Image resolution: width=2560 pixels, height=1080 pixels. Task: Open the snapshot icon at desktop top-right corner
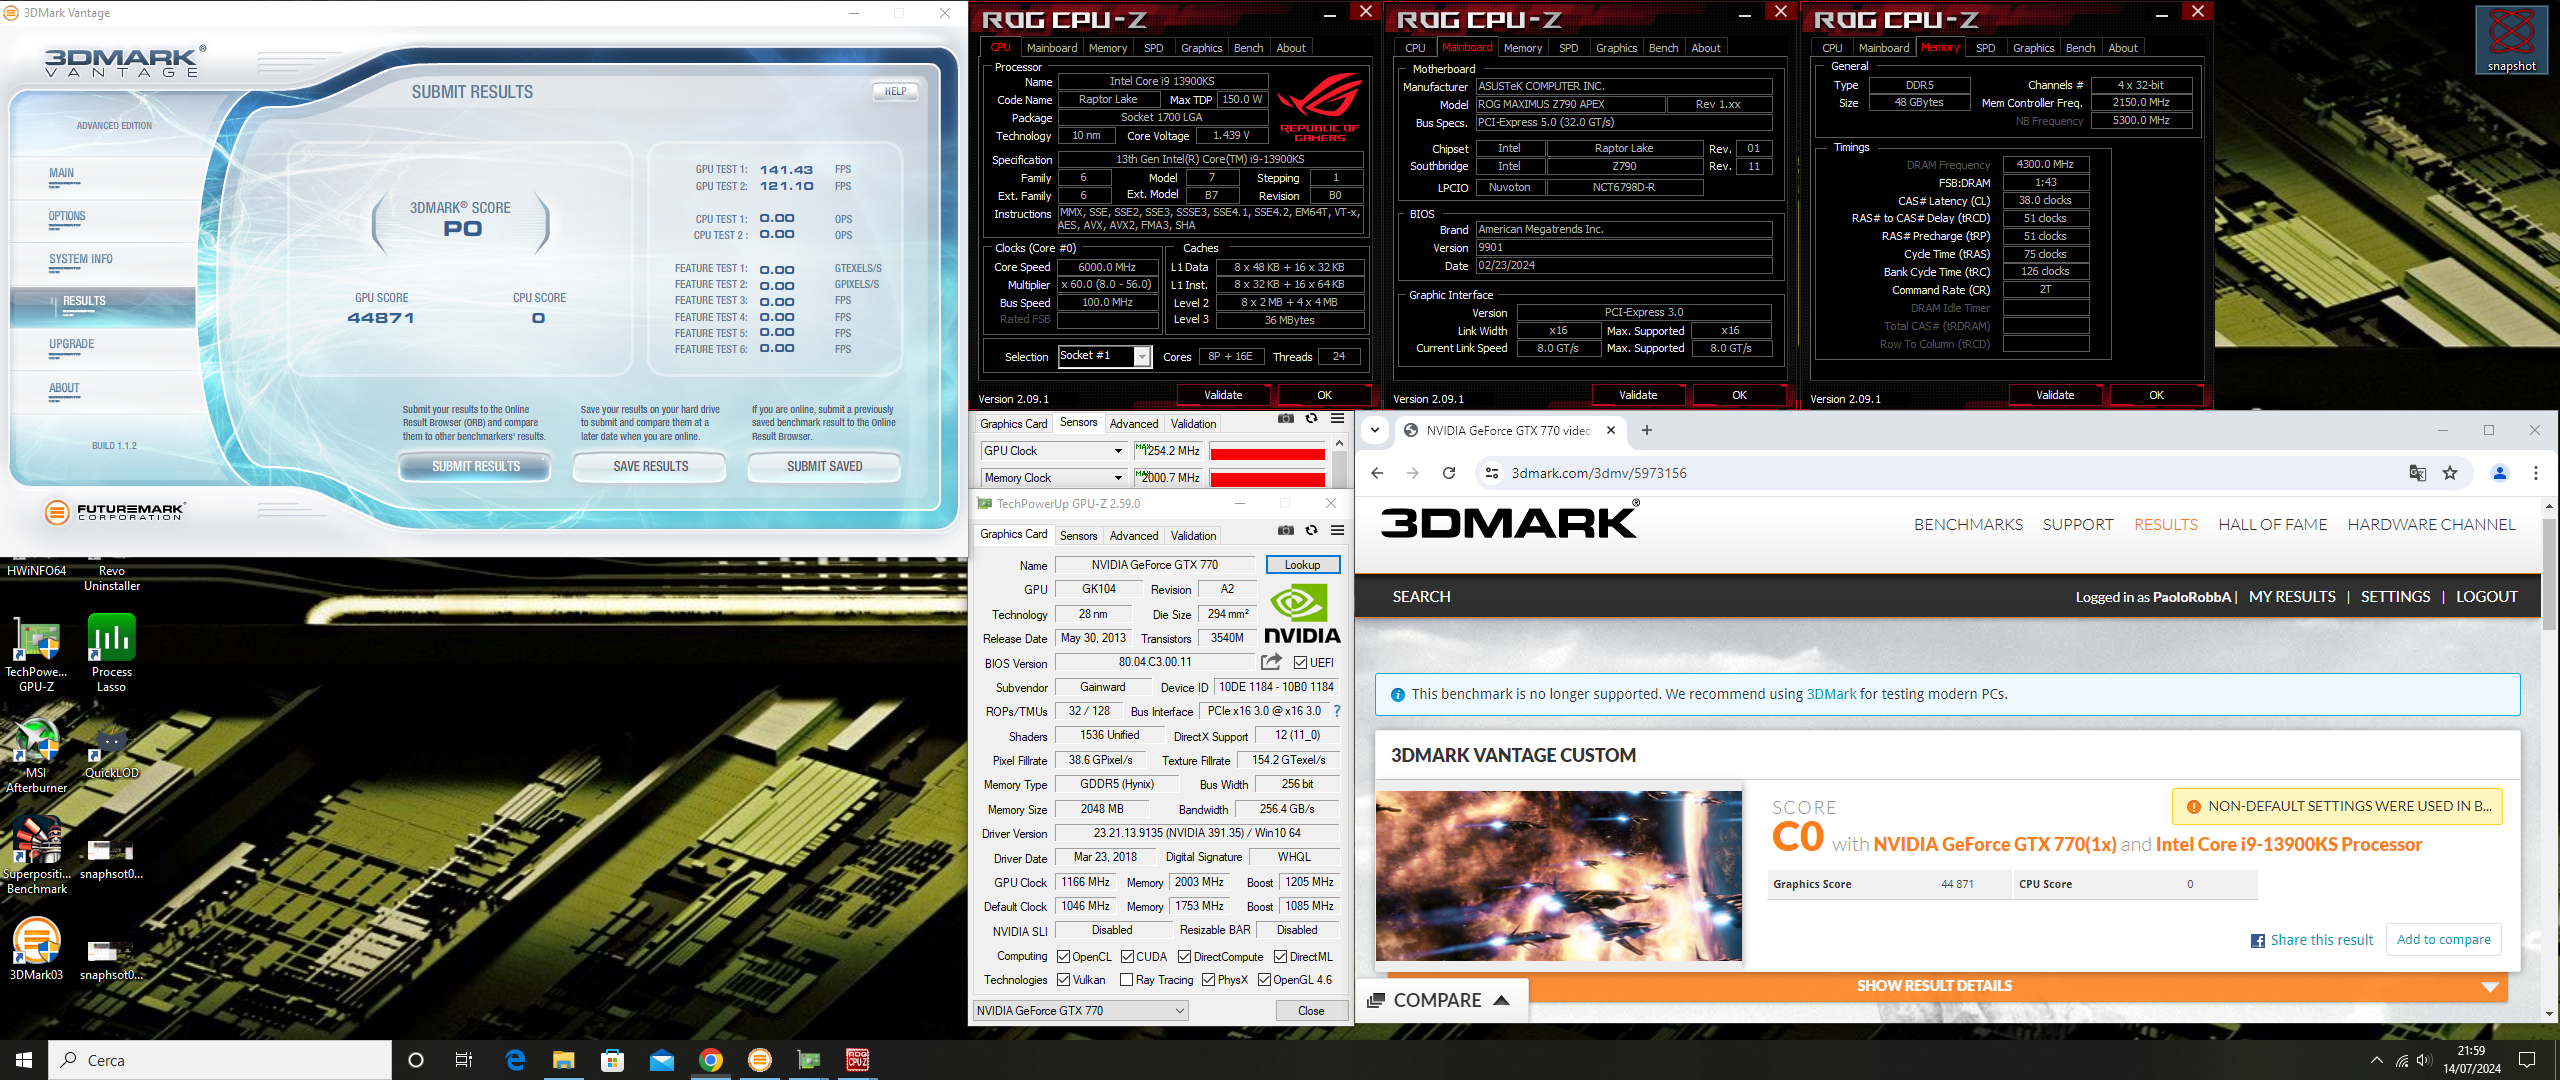click(x=2511, y=39)
